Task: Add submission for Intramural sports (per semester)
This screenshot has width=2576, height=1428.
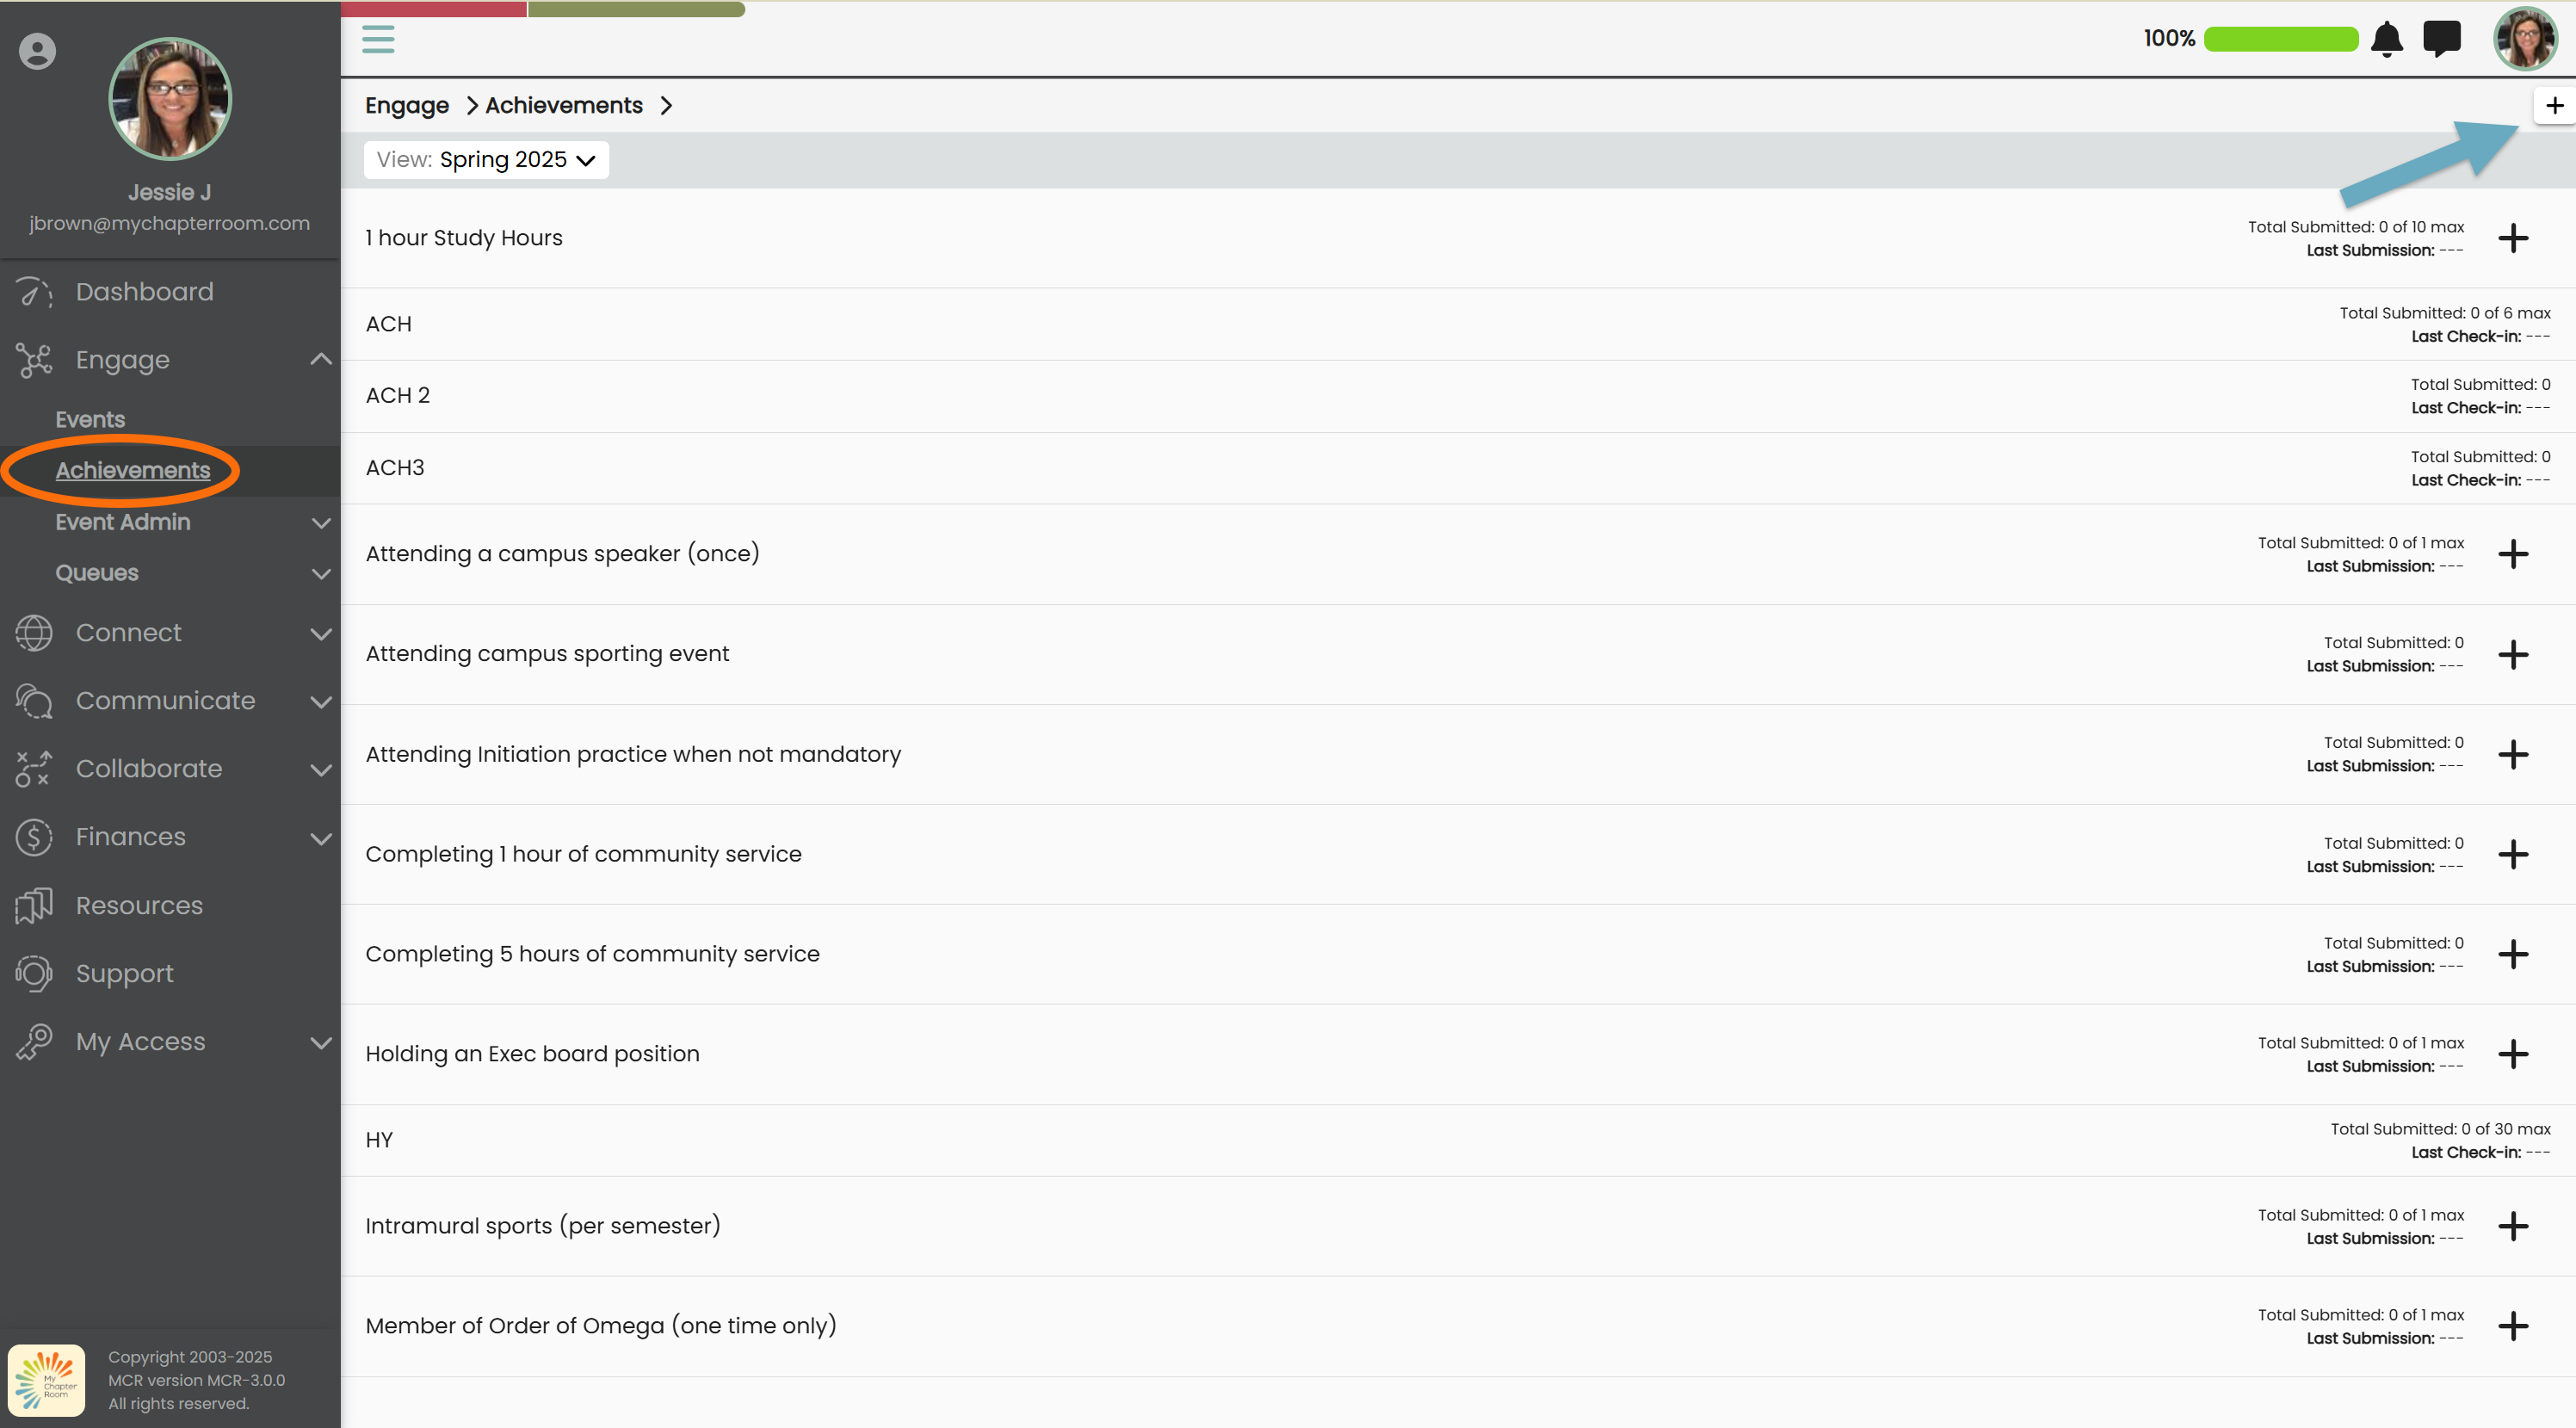Action: [x=2513, y=1226]
